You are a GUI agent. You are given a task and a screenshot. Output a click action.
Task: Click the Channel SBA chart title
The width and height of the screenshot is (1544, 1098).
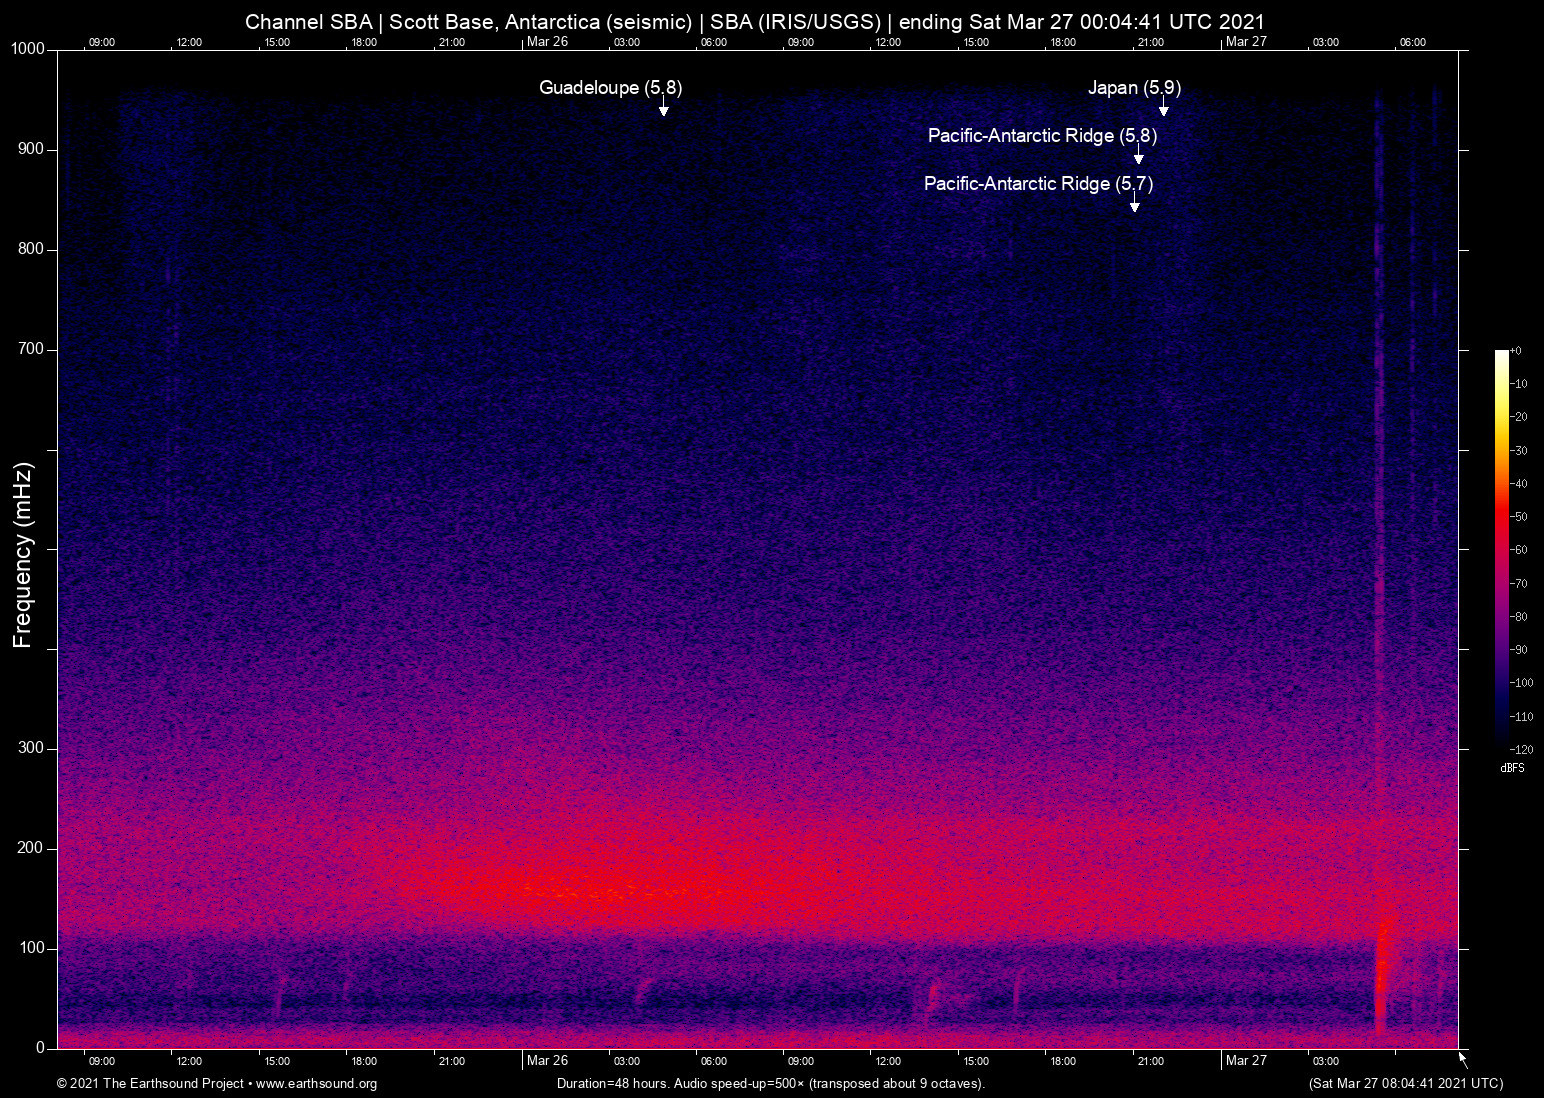(x=755, y=21)
